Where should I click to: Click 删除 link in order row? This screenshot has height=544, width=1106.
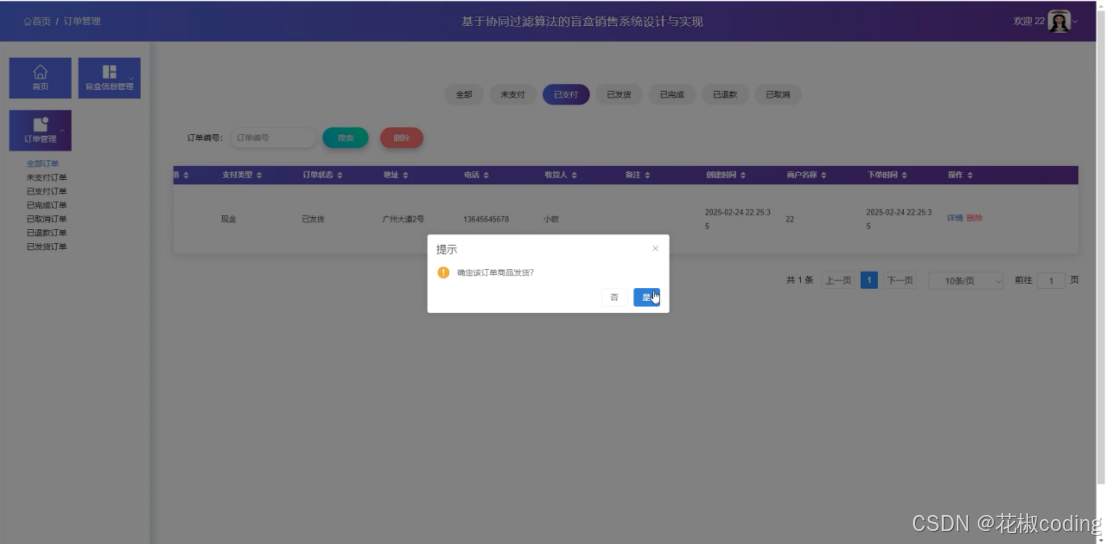pyautogui.click(x=974, y=218)
